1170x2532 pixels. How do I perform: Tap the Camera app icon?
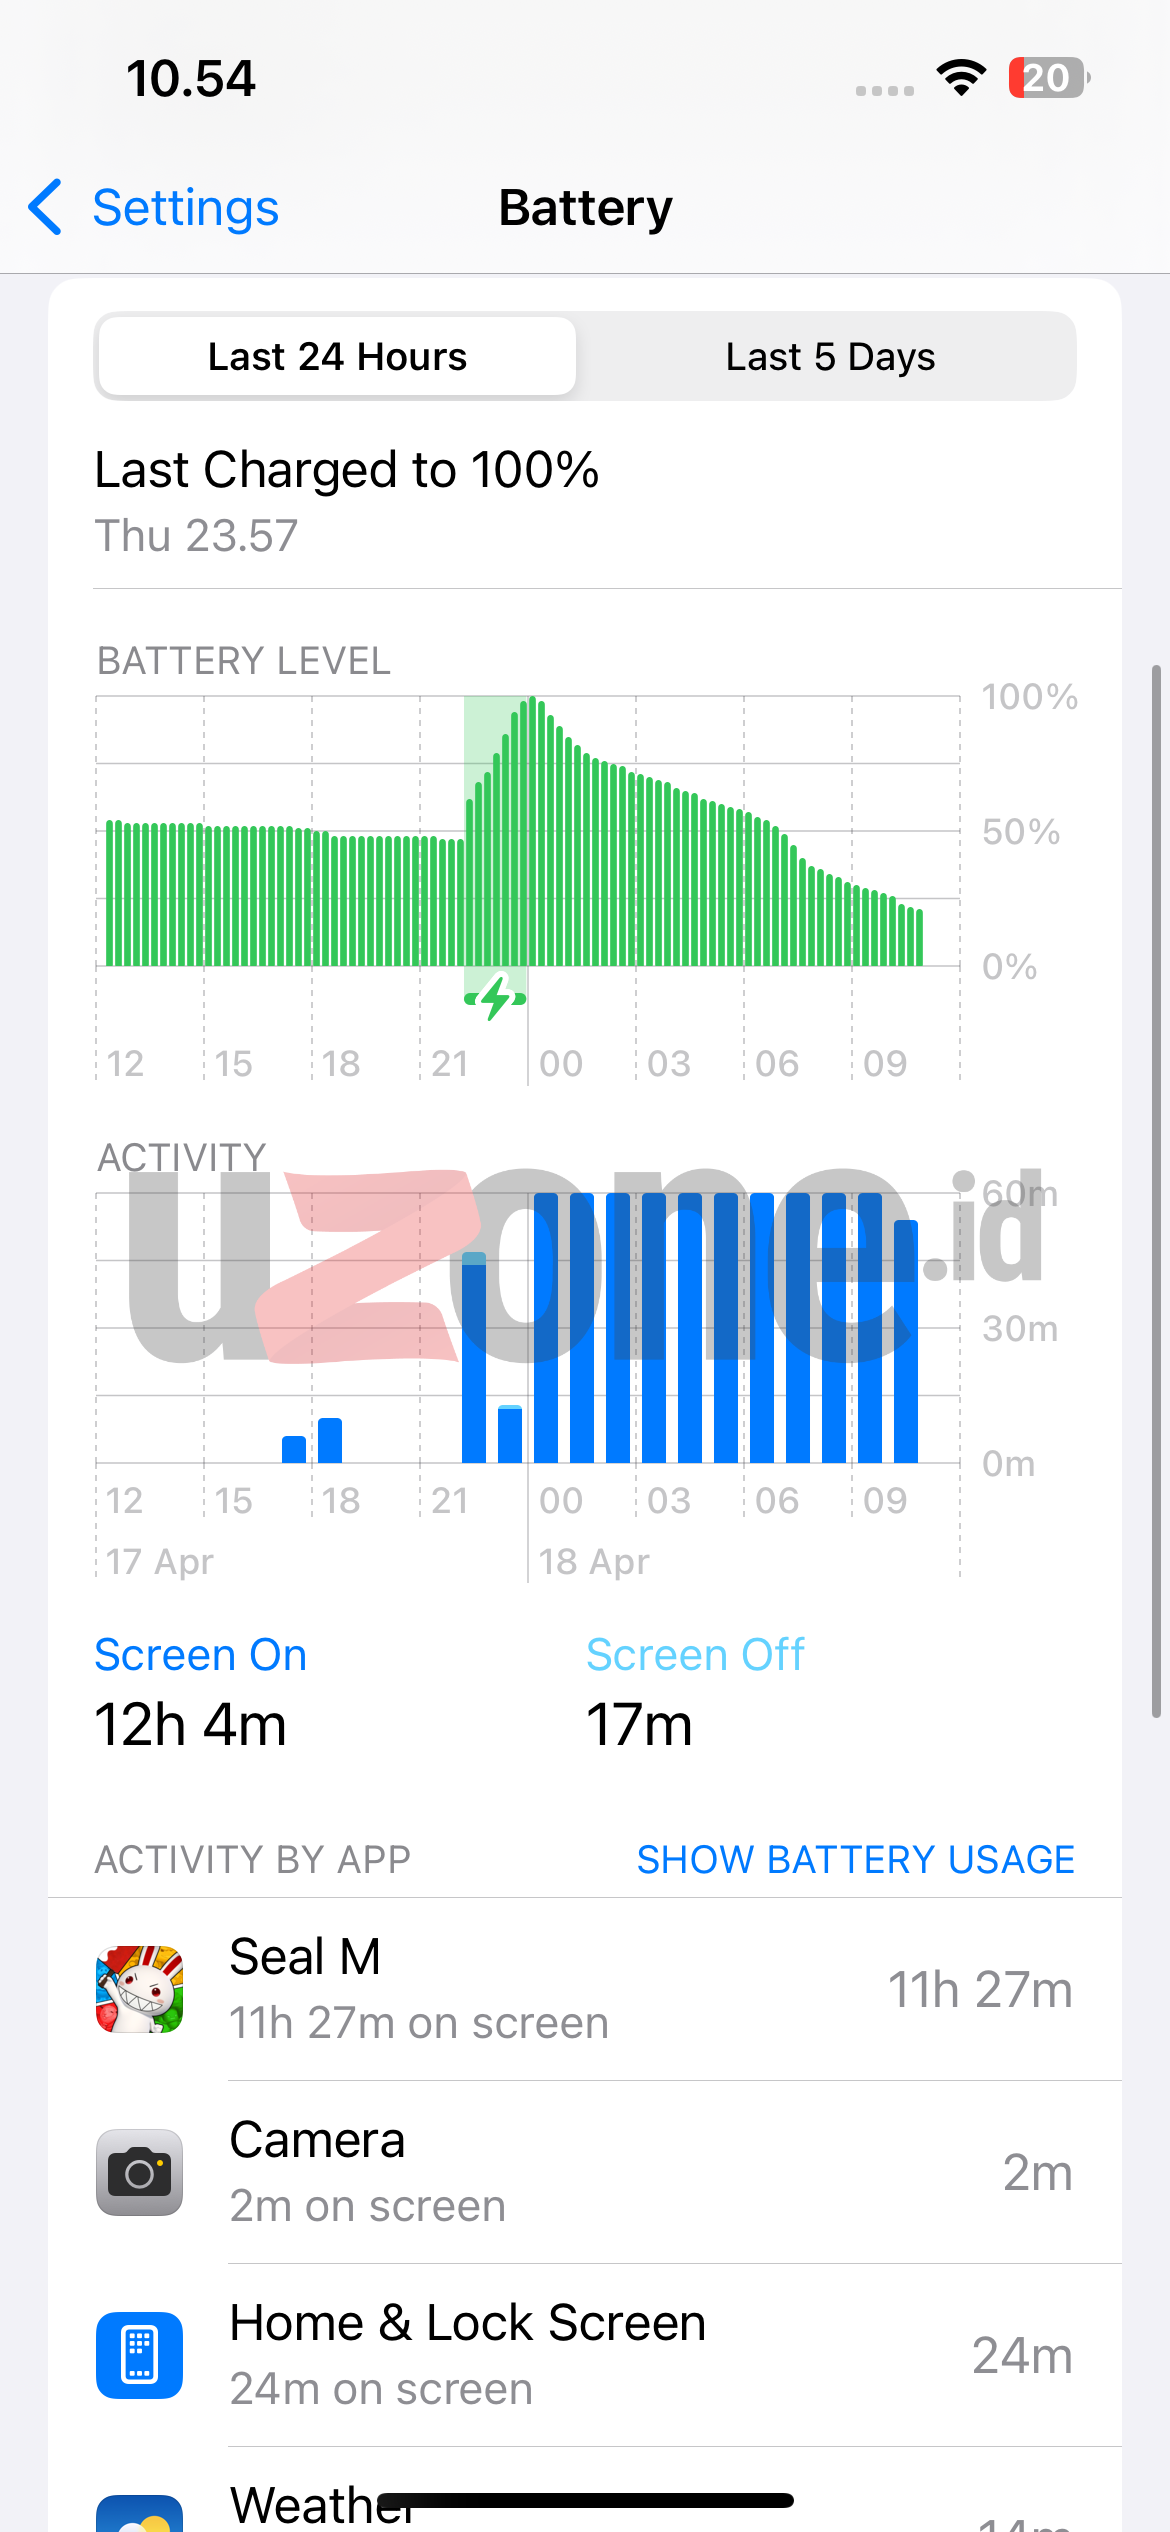click(139, 2172)
